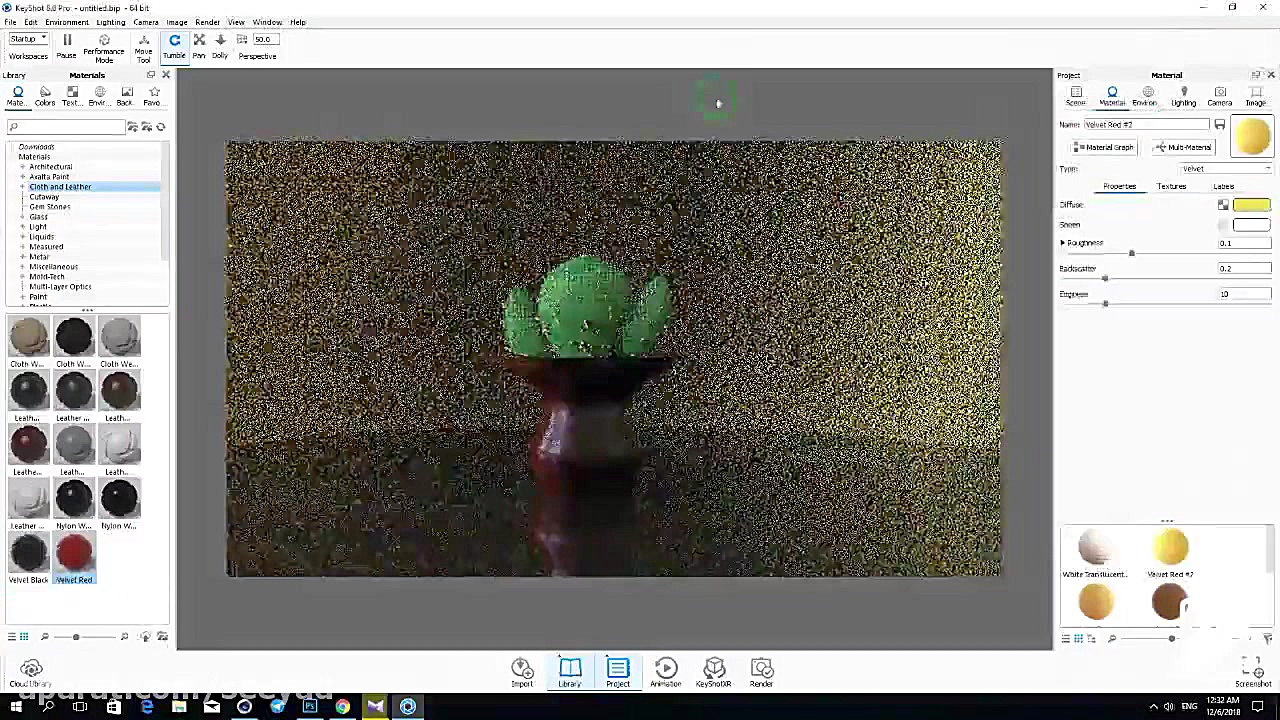Open the Textures library tab
Image resolution: width=1280 pixels, height=720 pixels.
[x=72, y=96]
